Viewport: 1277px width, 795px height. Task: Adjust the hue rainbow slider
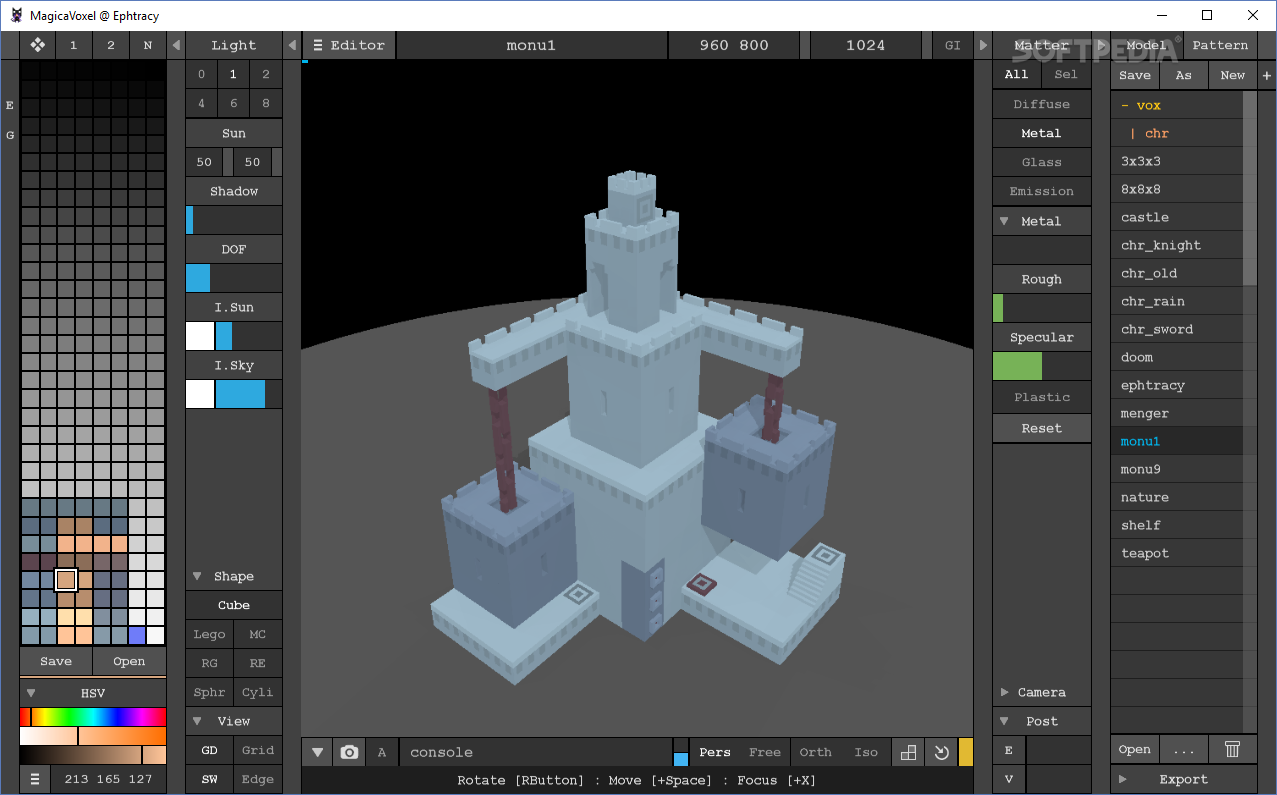[x=93, y=716]
